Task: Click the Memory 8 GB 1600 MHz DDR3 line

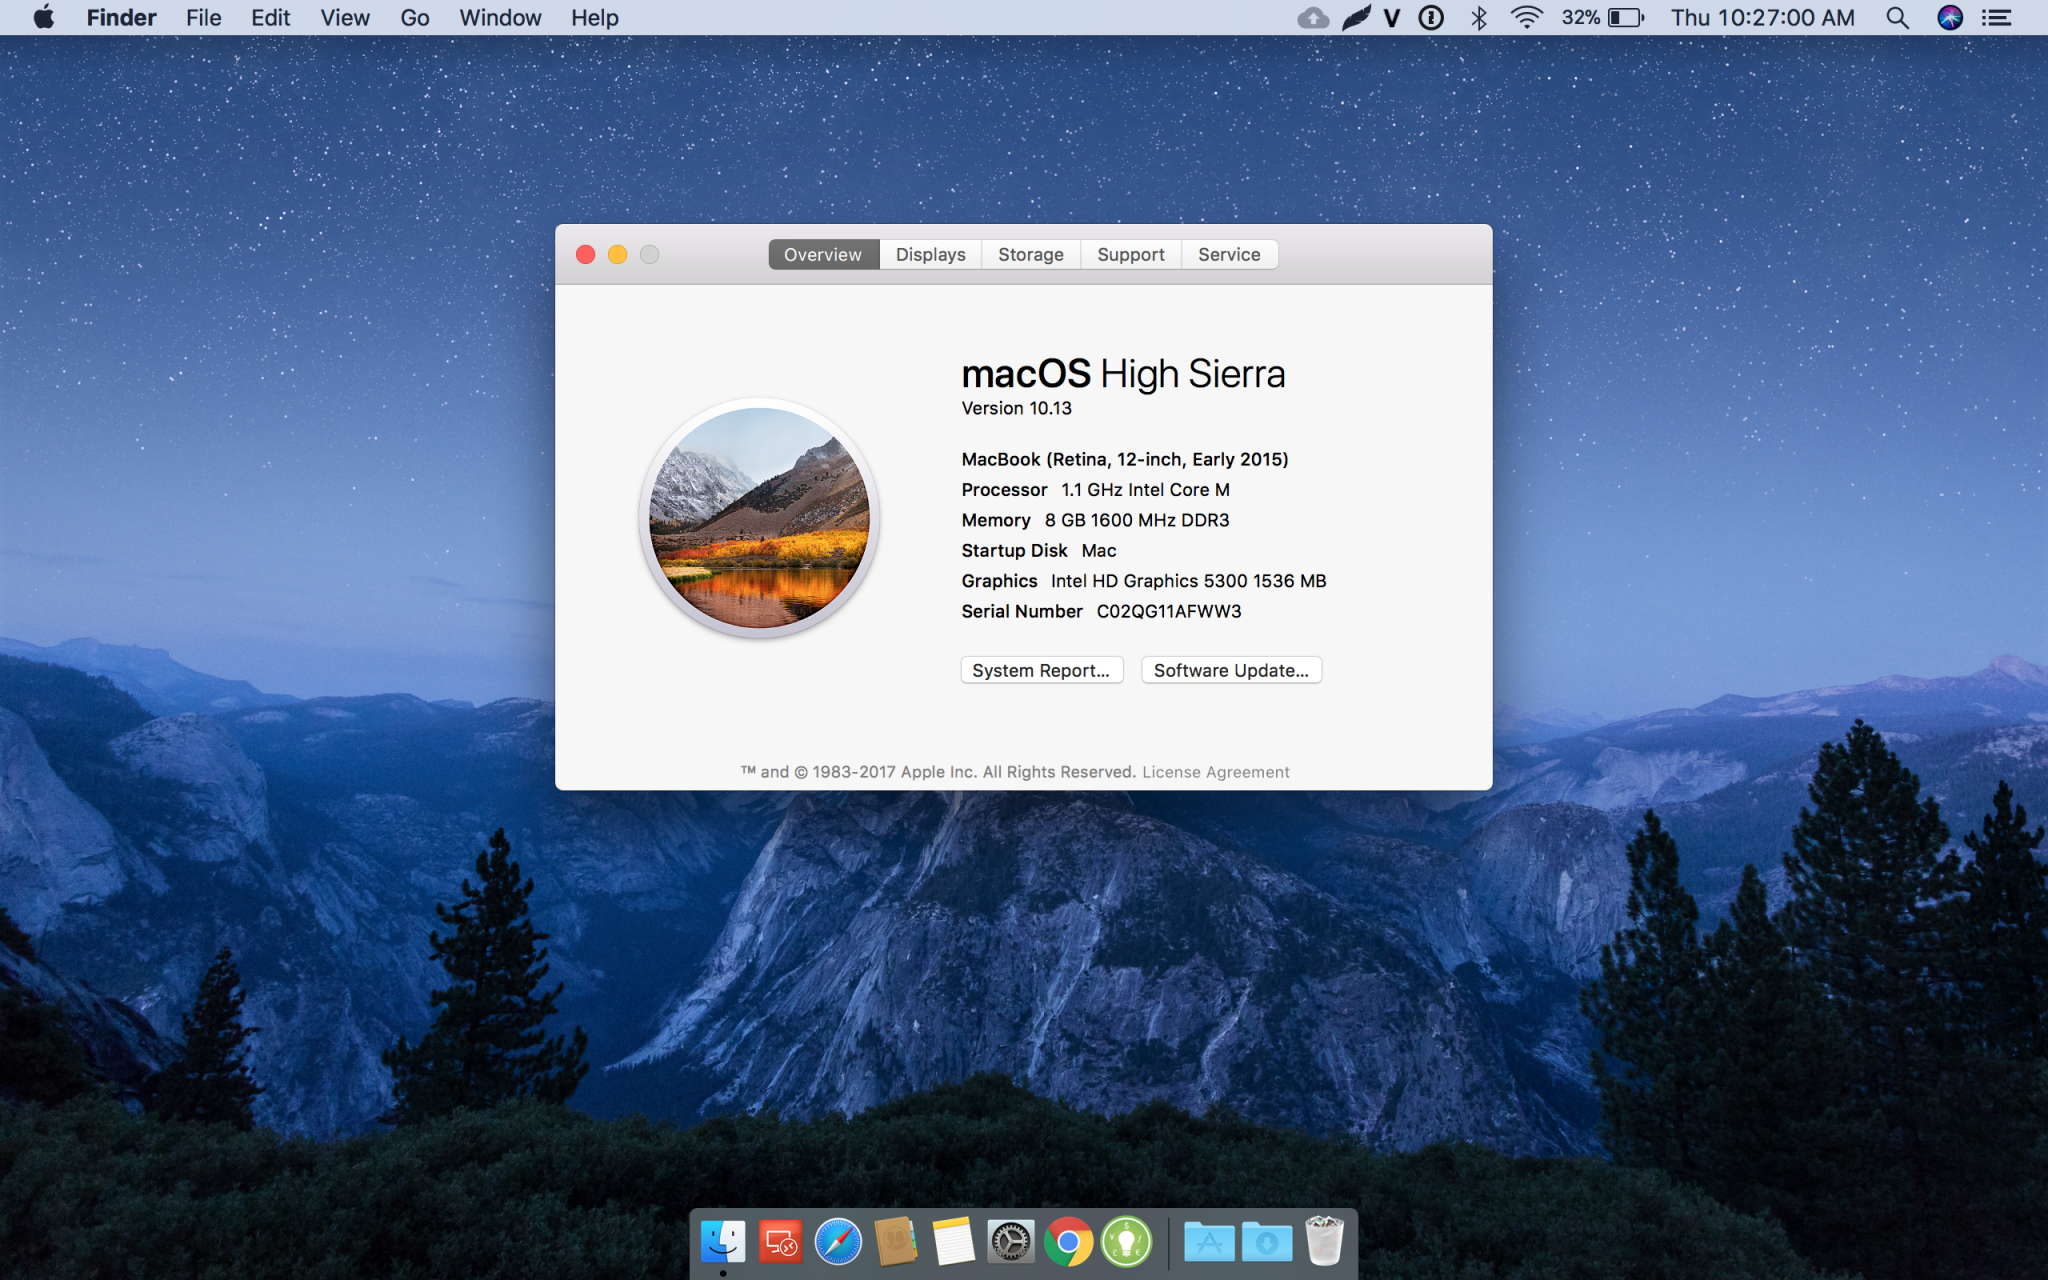Action: pos(1096,520)
